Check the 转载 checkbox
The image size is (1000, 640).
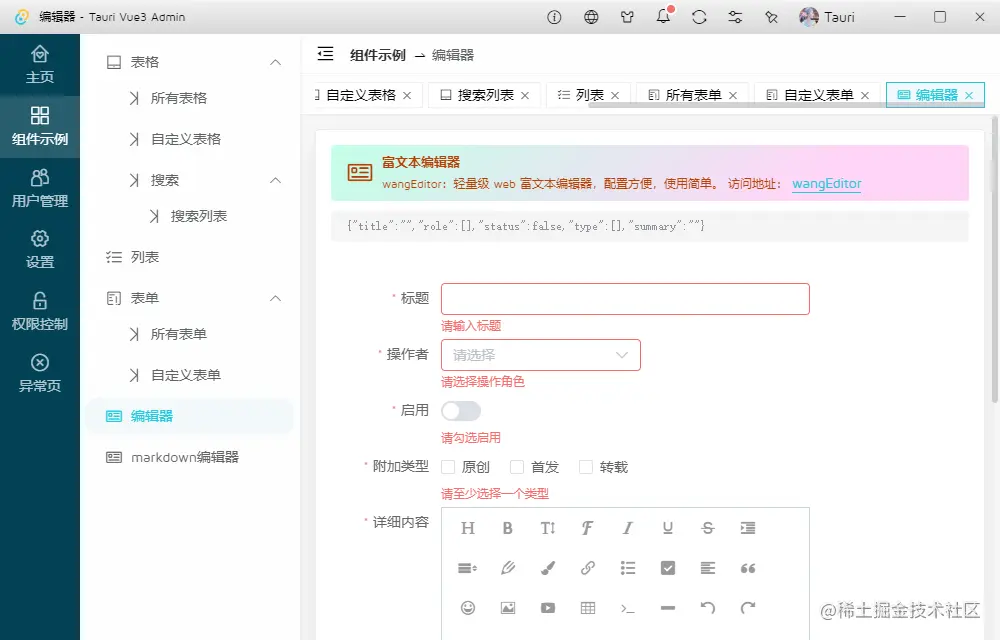pos(585,467)
